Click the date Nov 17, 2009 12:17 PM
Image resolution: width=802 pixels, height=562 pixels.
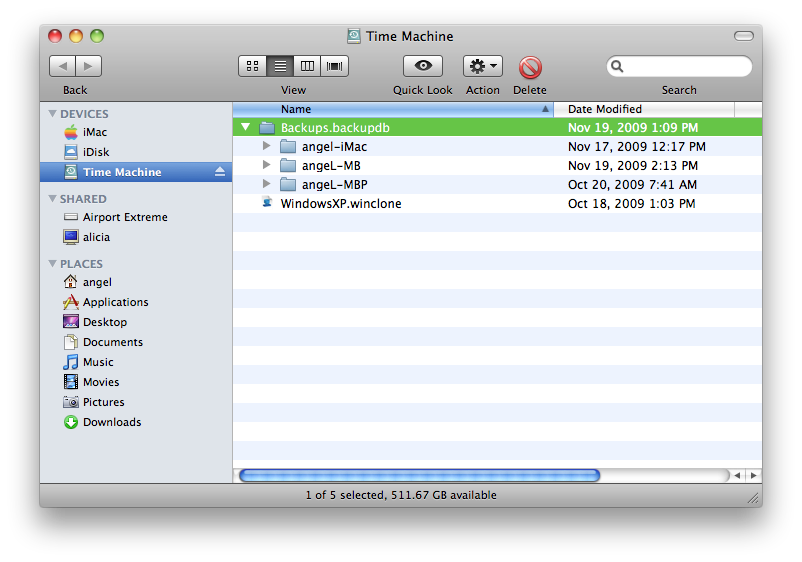point(637,147)
